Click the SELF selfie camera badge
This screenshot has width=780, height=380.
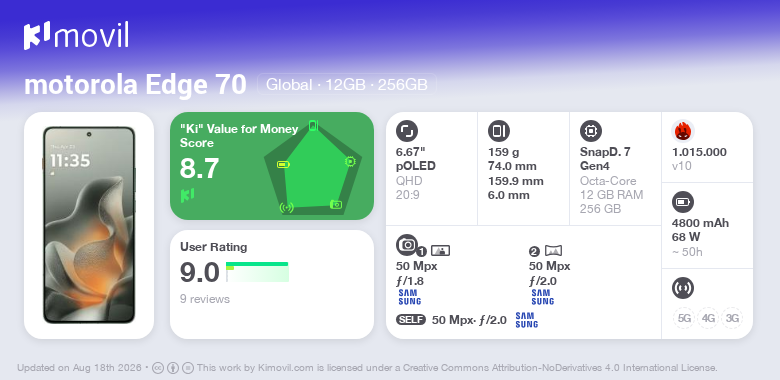411,320
